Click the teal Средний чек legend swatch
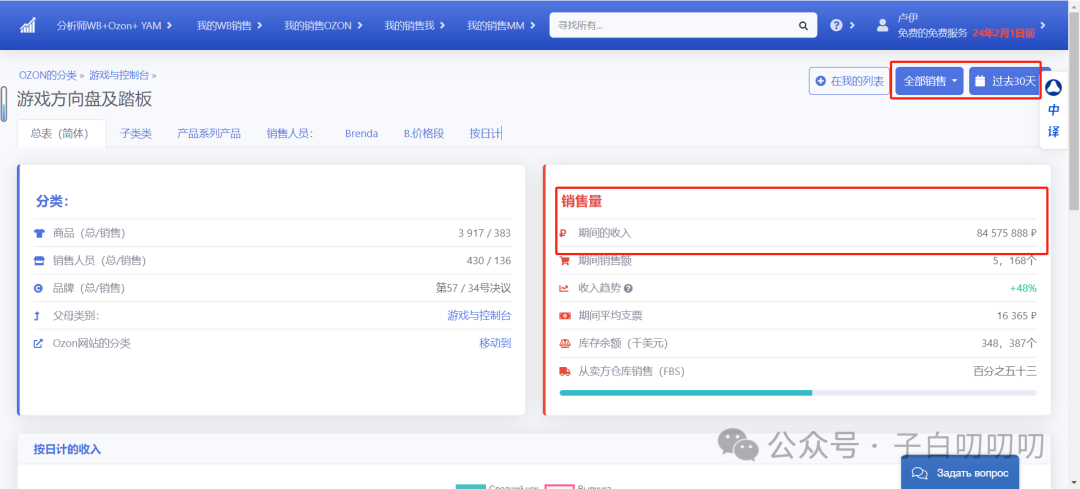Image resolution: width=1080 pixels, height=489 pixels. coord(470,486)
